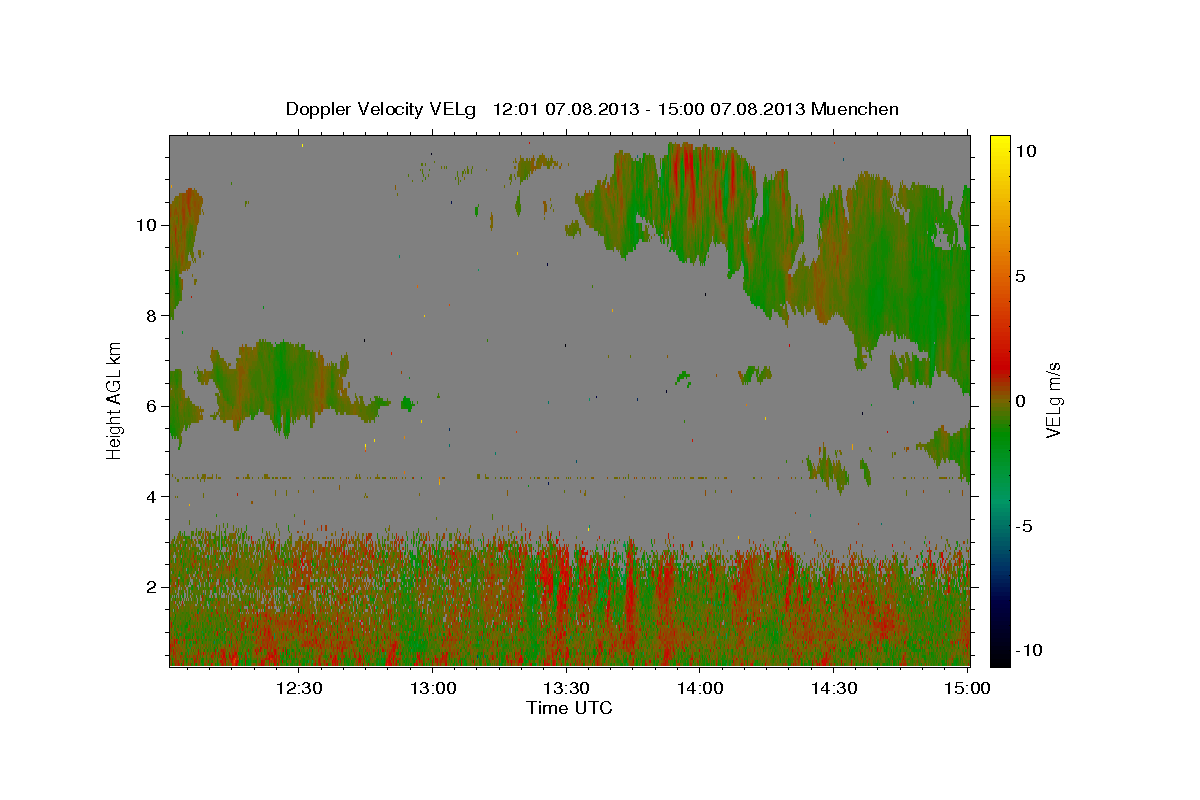Select the 15:00 time tick label

pos(967,688)
